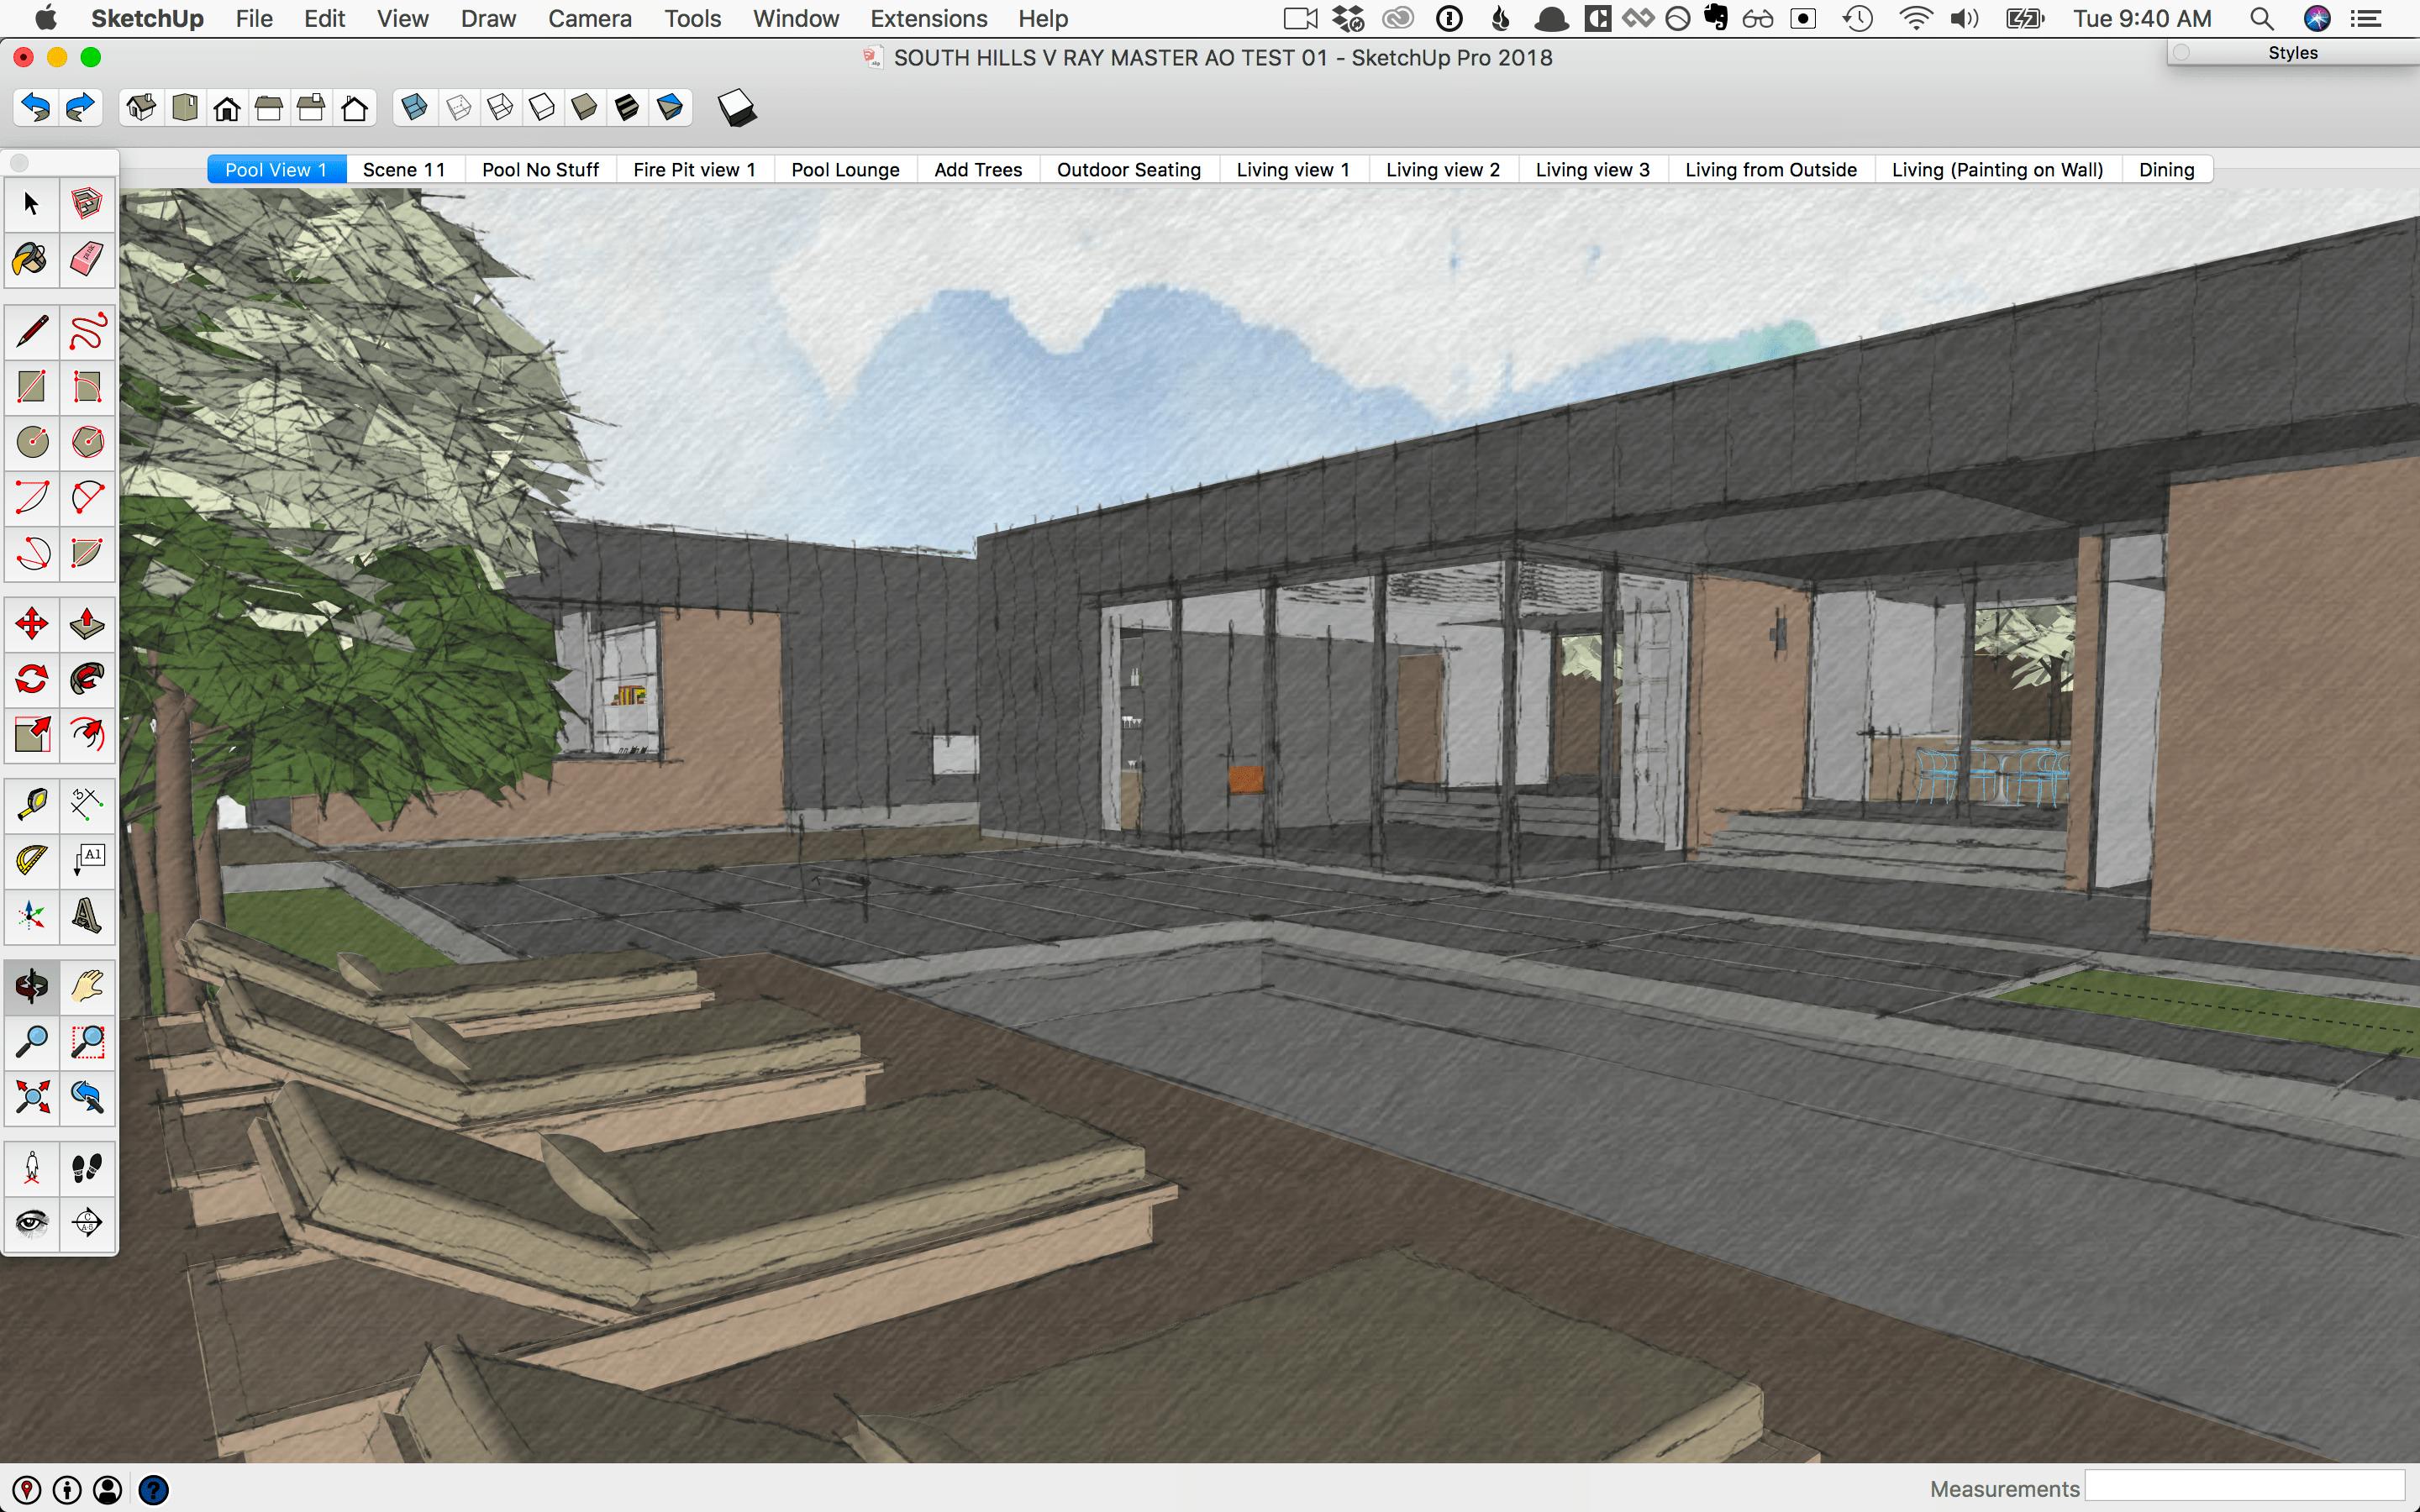The image size is (2420, 1512).
Task: Choose the Freehand tool
Action: [x=88, y=332]
